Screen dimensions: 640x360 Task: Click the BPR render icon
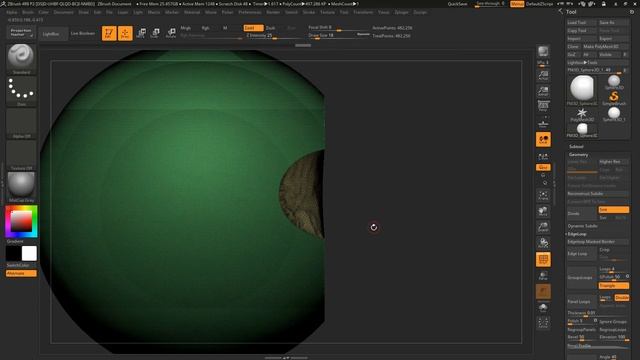tap(543, 51)
